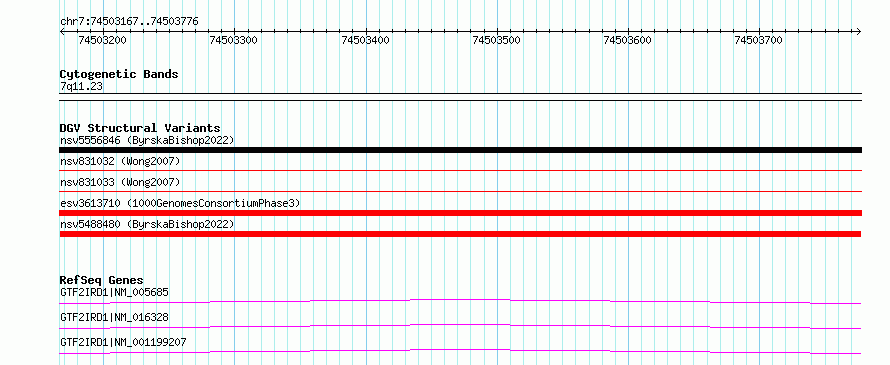The height and width of the screenshot is (365, 890).
Task: Click the chr7:74503167..74503776 region label
Action: [x=129, y=21]
